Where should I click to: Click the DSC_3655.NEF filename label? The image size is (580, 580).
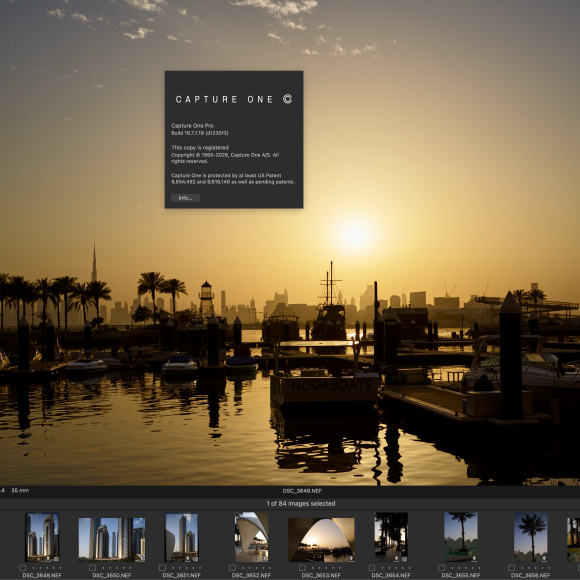(461, 576)
